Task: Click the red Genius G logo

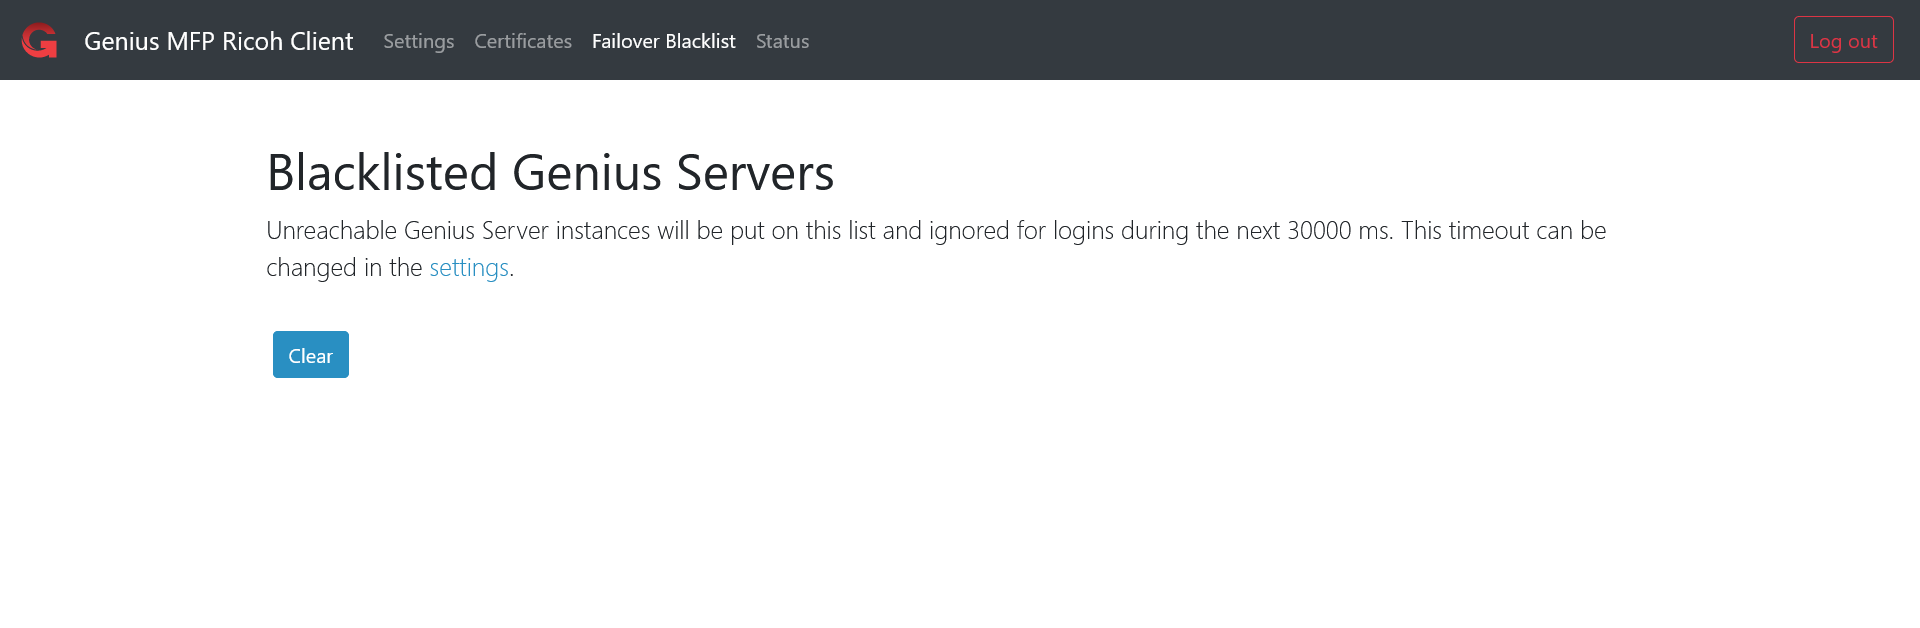Action: (x=39, y=40)
